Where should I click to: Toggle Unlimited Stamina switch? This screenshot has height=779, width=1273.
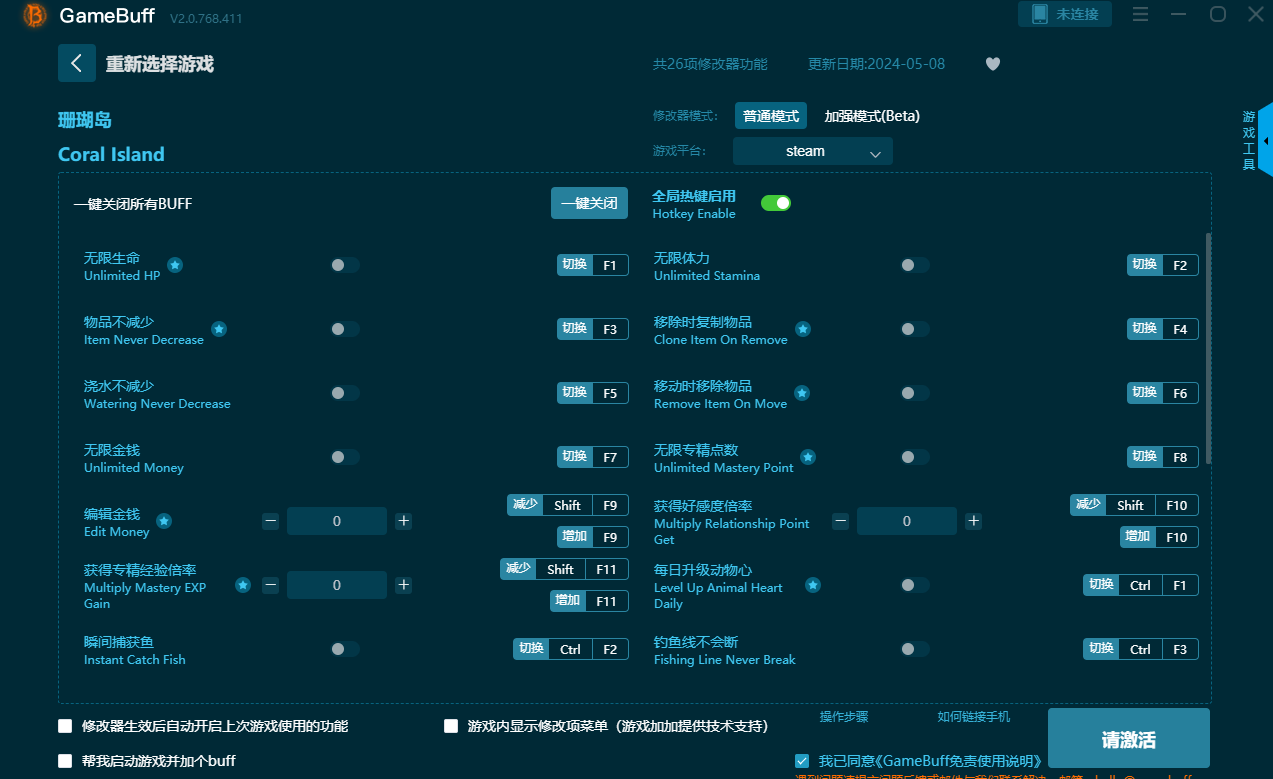tap(915, 265)
